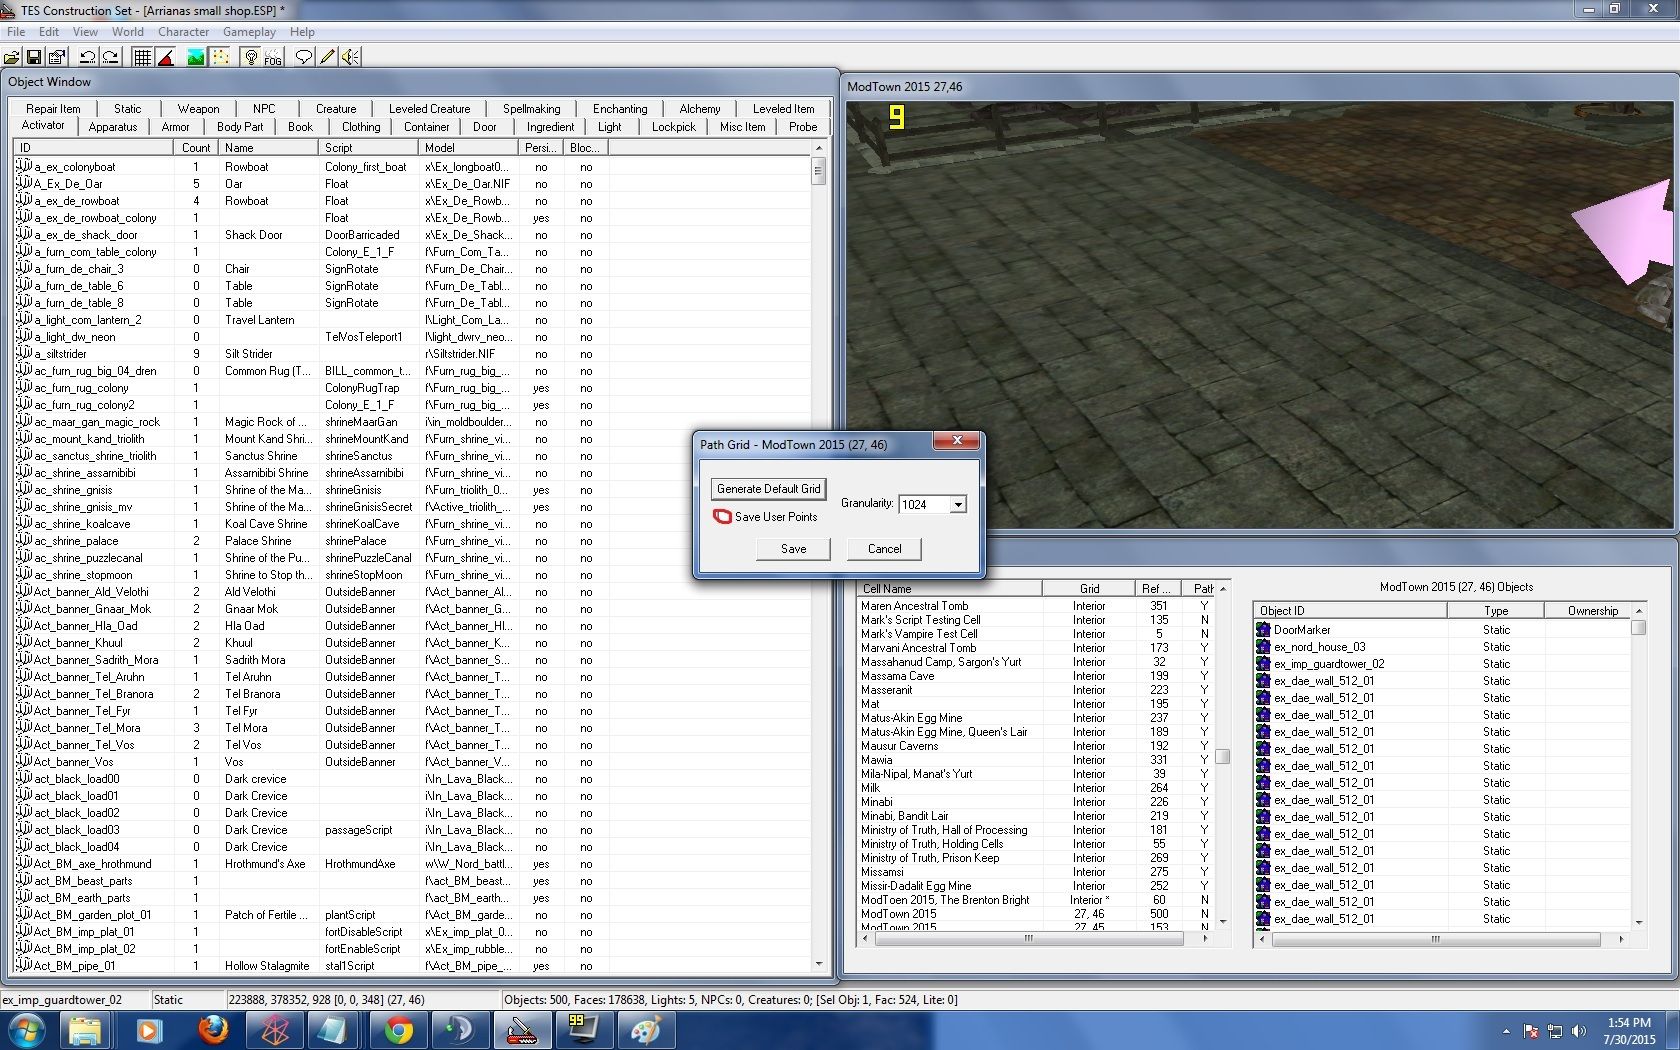Open the Preferences toolbar icon
Screen dimensions: 1680x1050
pyautogui.click(x=56, y=57)
